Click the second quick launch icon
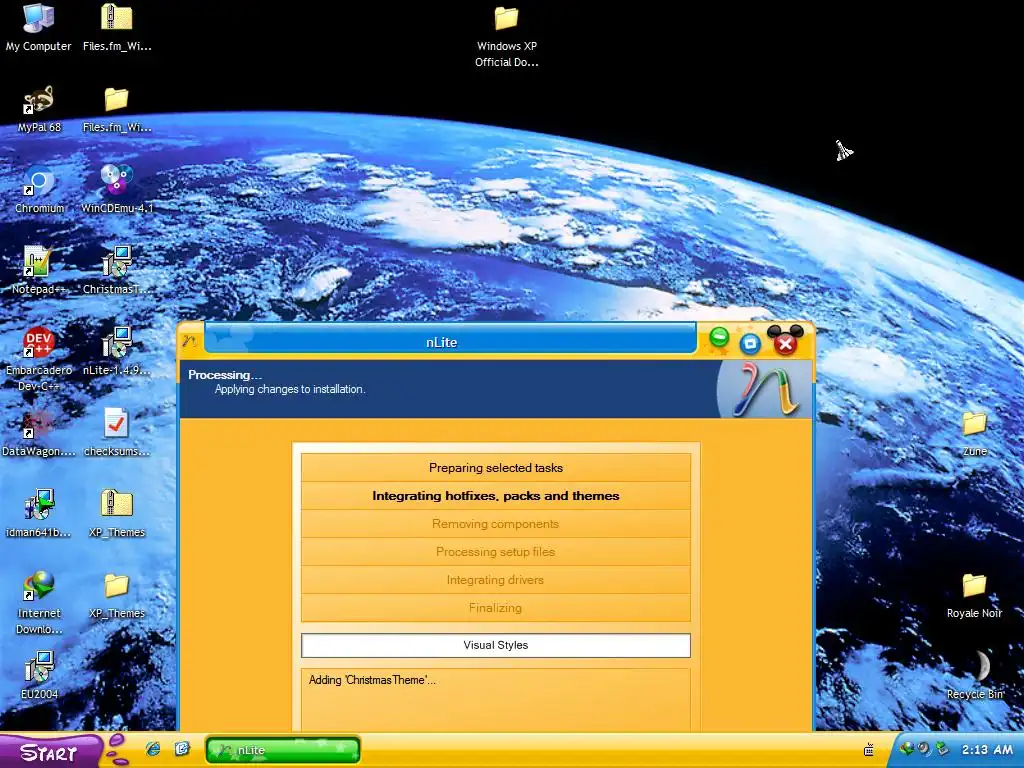This screenshot has height=768, width=1024. [182, 749]
